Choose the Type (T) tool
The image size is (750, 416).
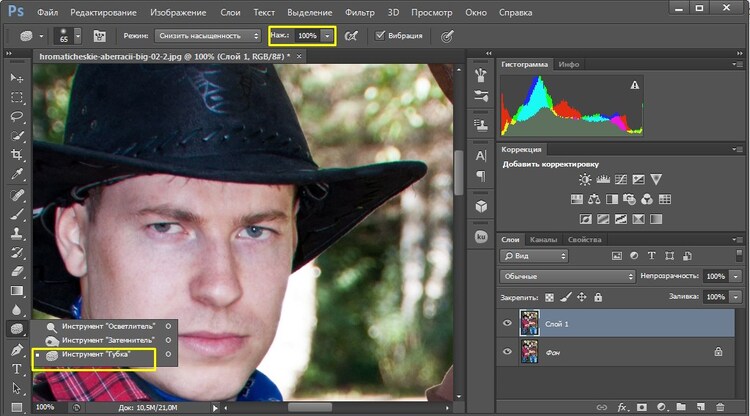tap(17, 368)
